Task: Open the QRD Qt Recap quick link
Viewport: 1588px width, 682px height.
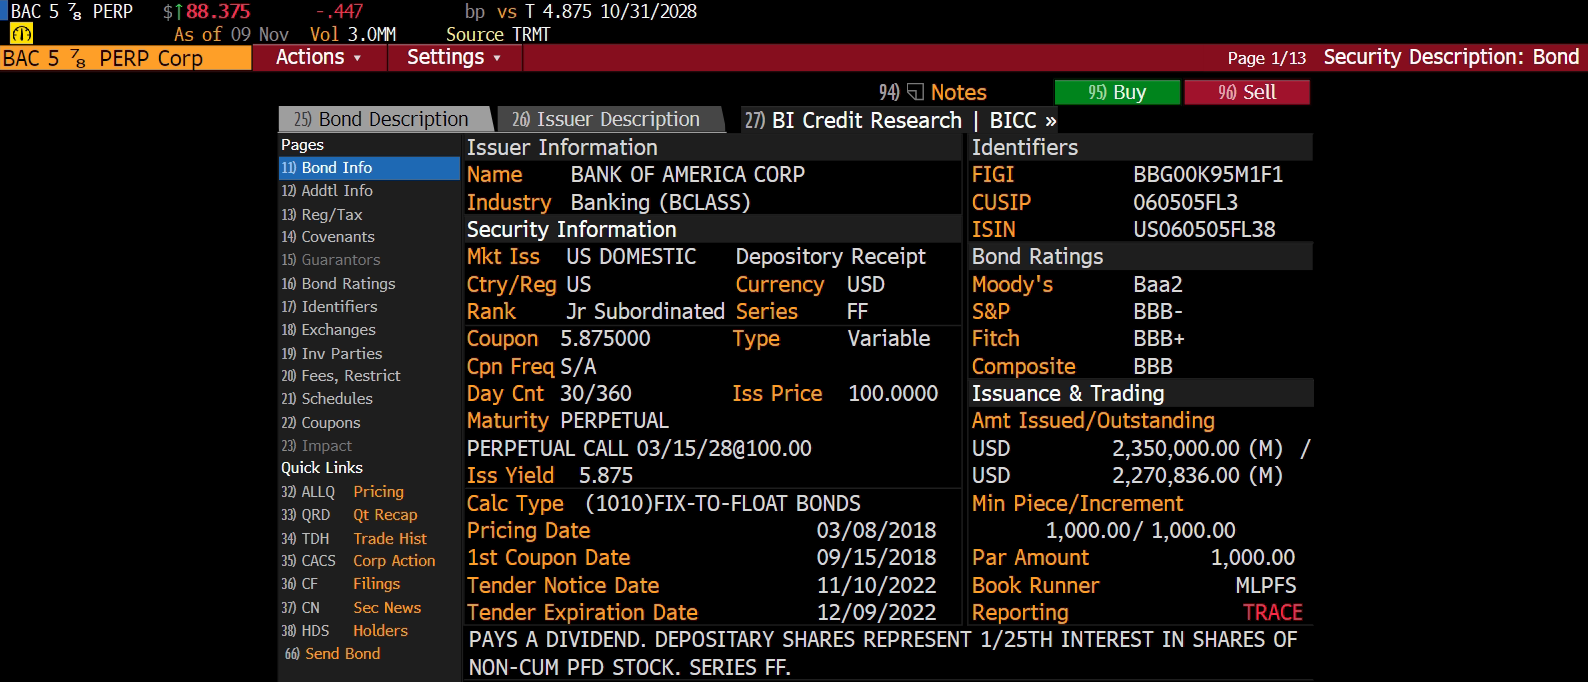Action: click(349, 515)
